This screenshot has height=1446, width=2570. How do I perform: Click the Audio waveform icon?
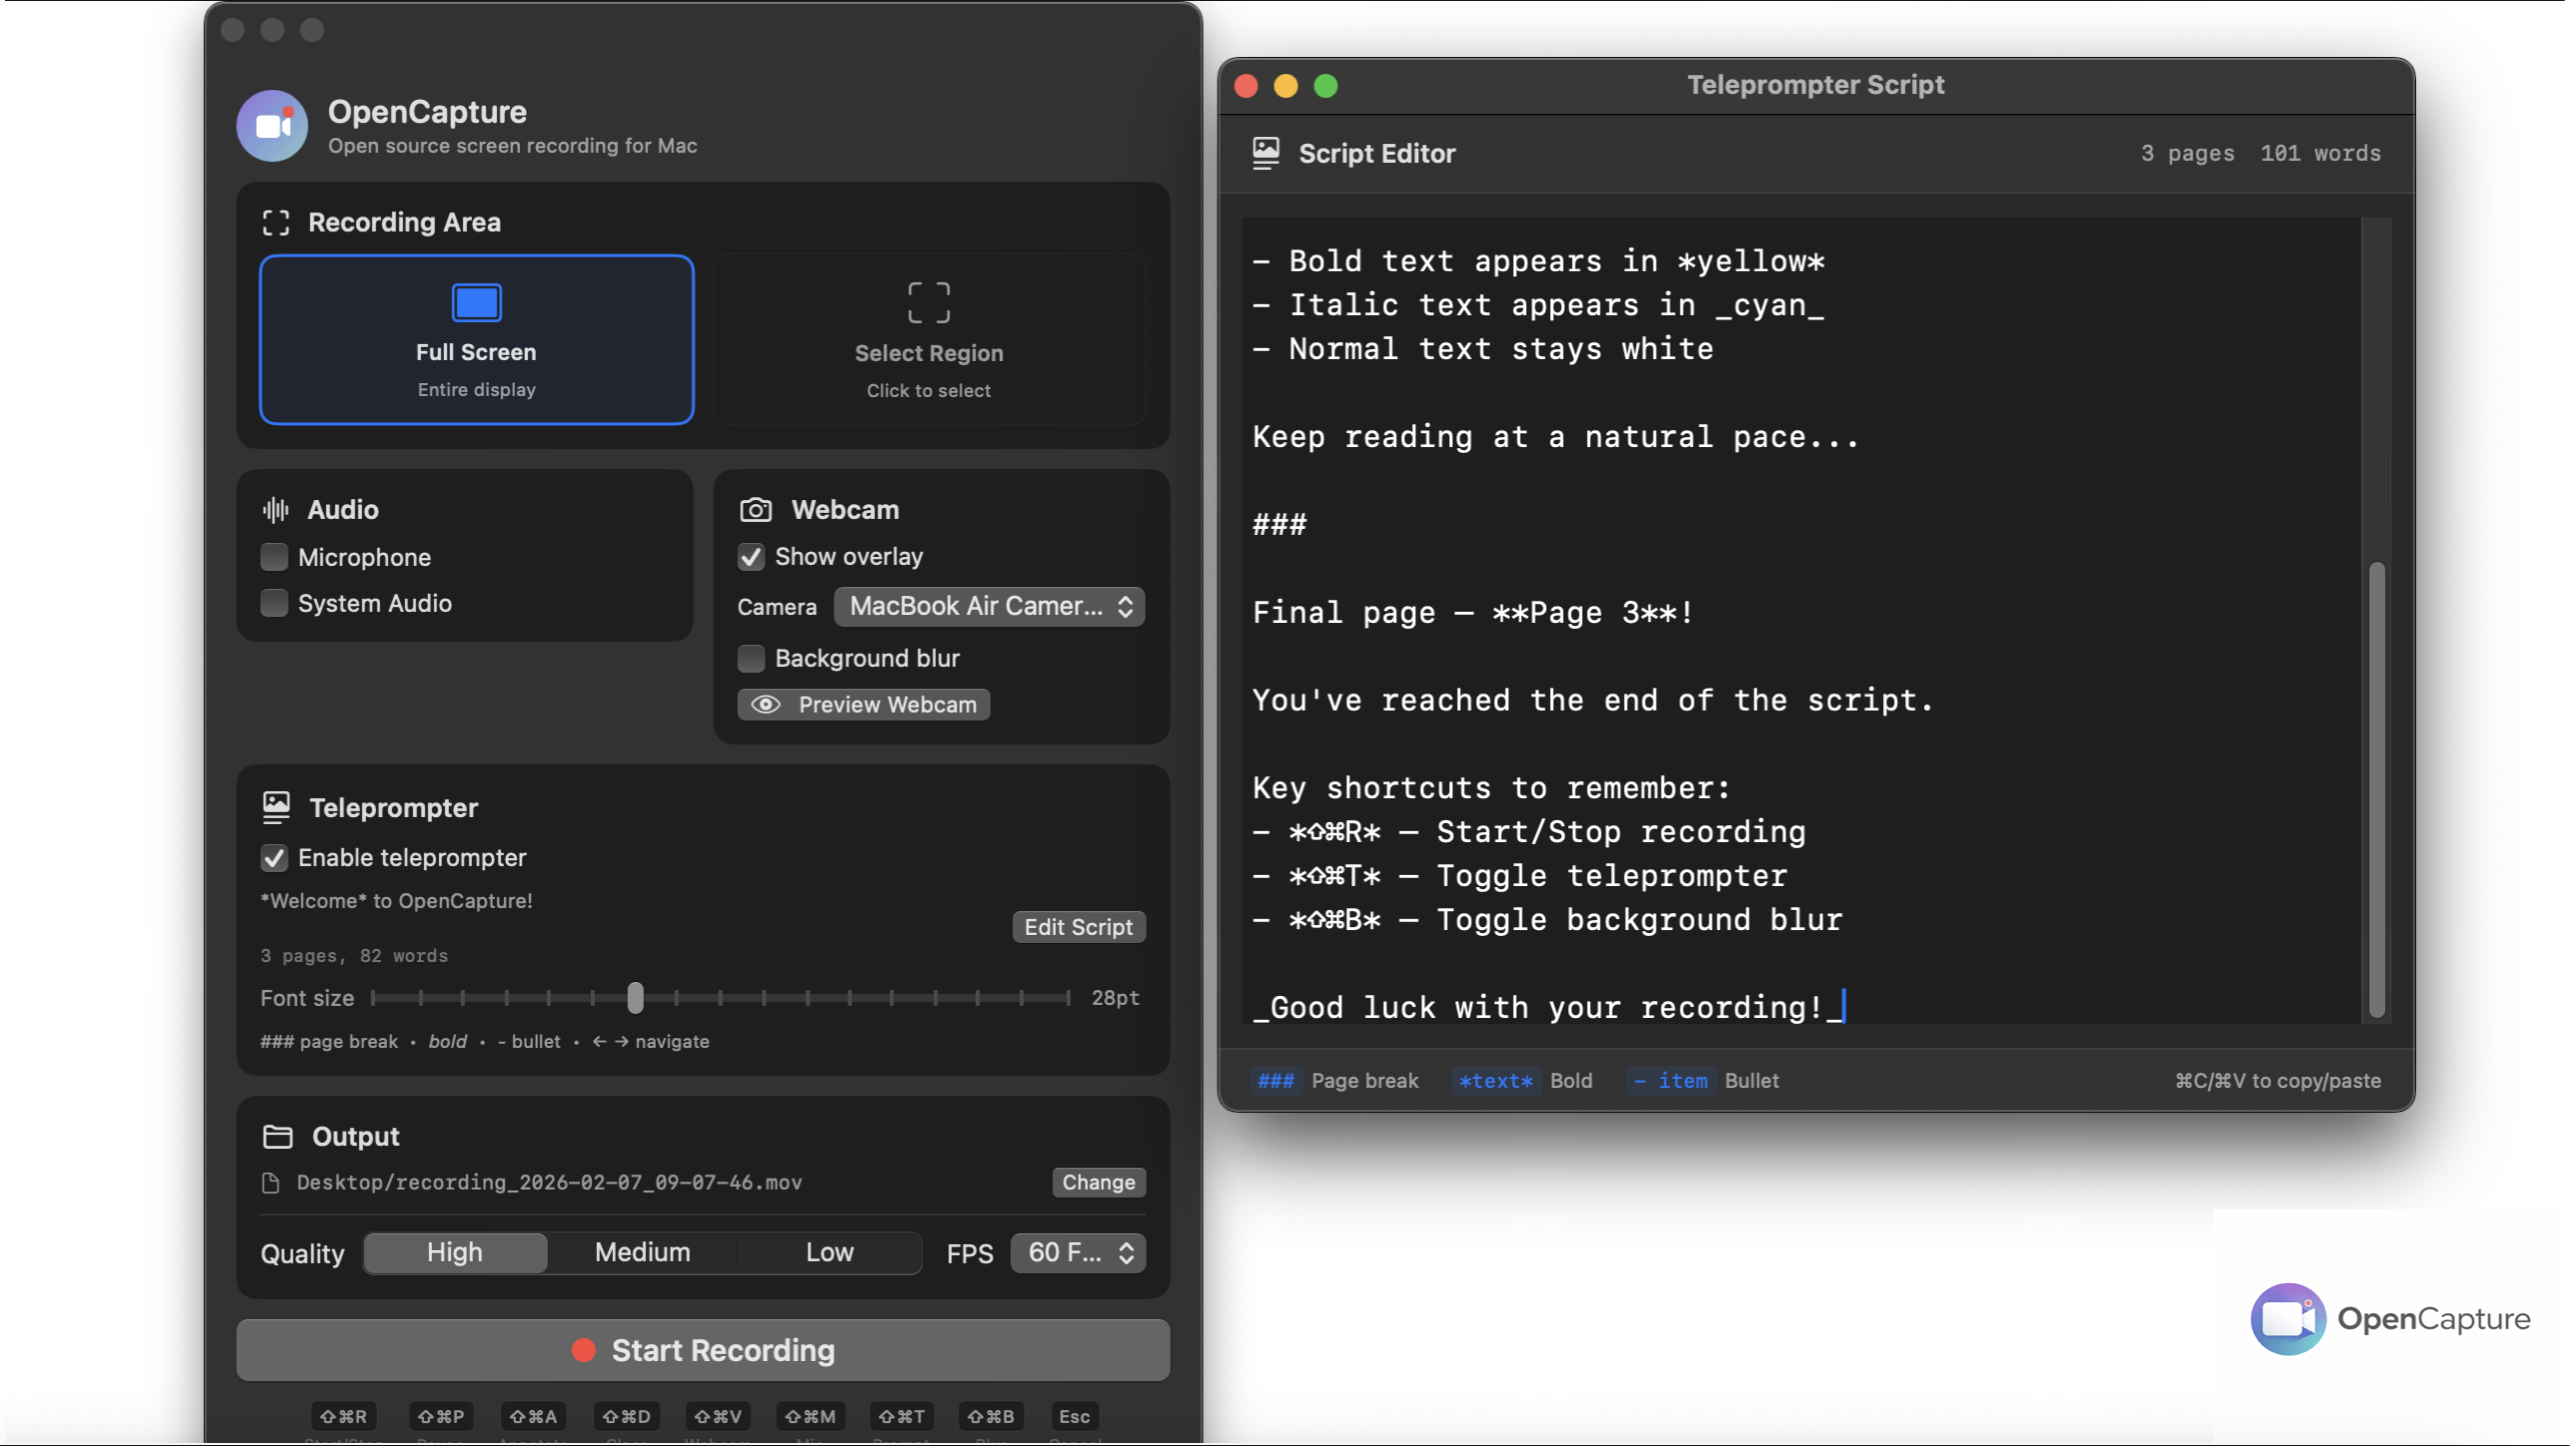coord(276,510)
